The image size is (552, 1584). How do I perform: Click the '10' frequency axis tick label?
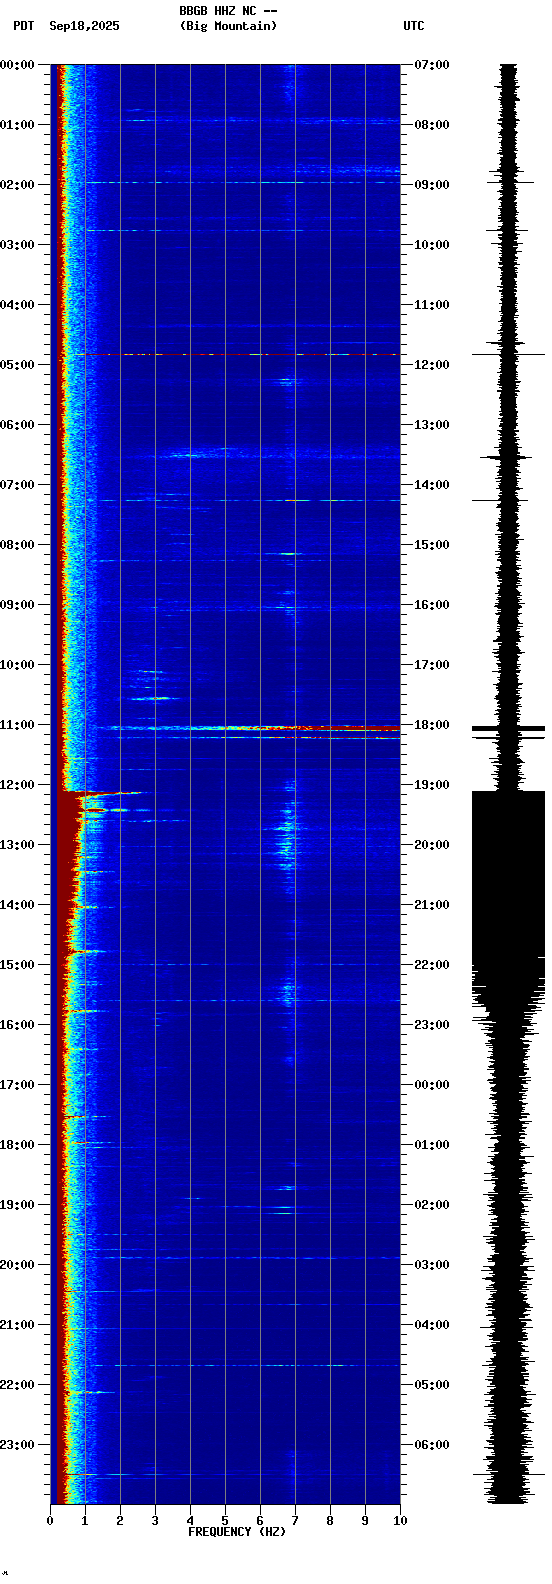coord(400,1521)
